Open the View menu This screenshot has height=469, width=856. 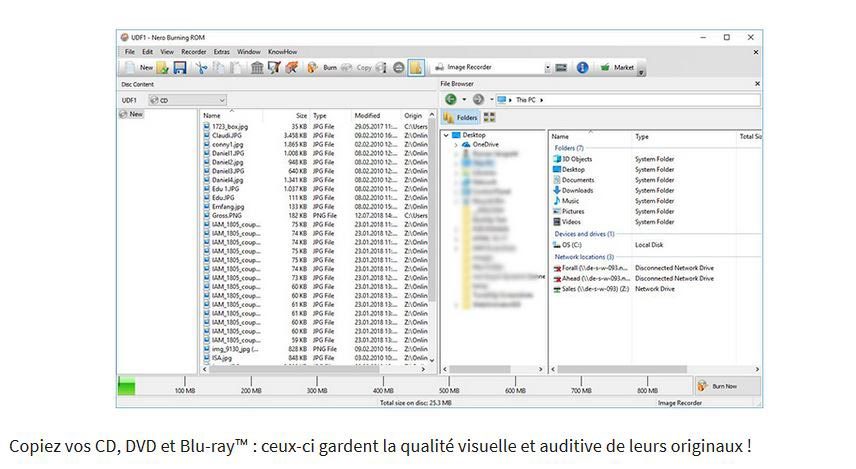click(x=167, y=52)
